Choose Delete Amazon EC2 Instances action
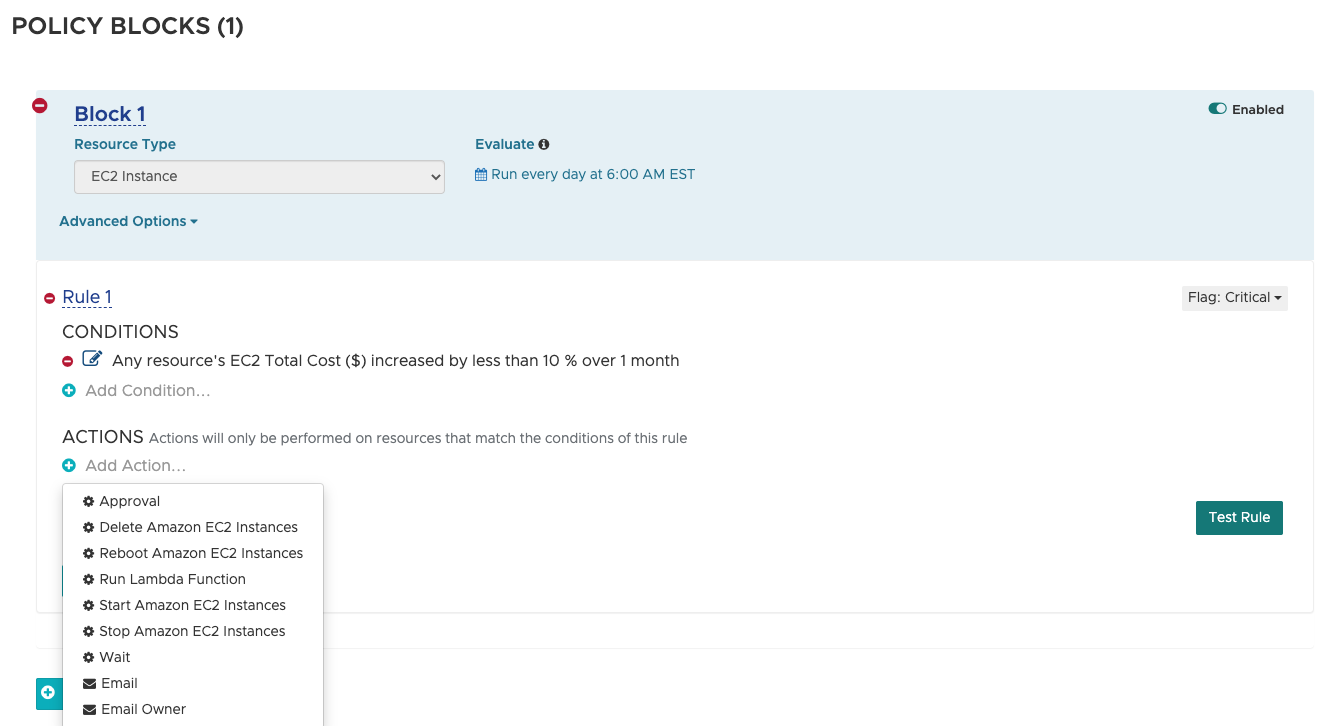 [198, 528]
